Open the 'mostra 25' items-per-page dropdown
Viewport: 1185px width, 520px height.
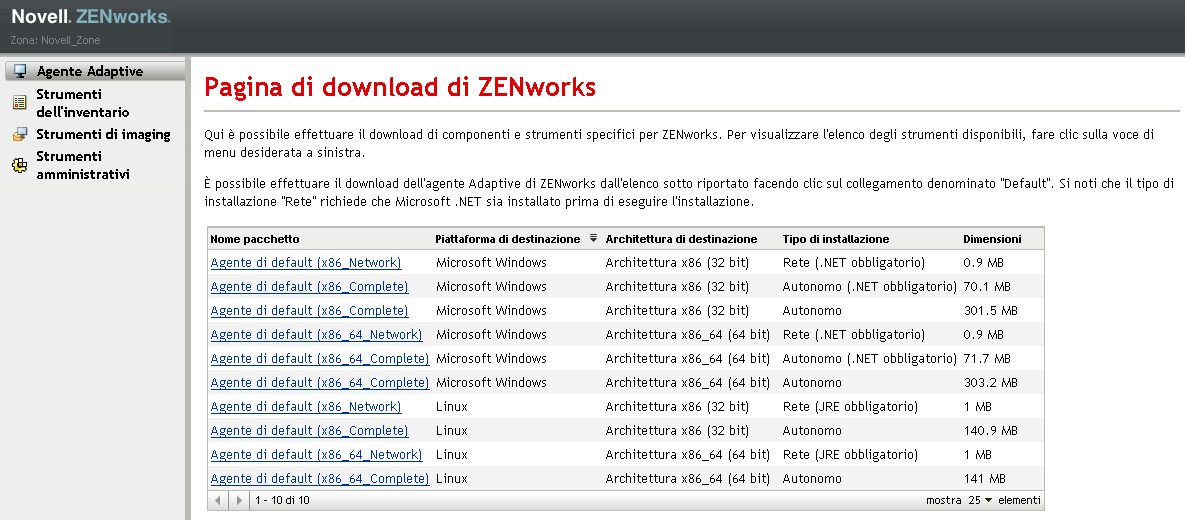(979, 500)
